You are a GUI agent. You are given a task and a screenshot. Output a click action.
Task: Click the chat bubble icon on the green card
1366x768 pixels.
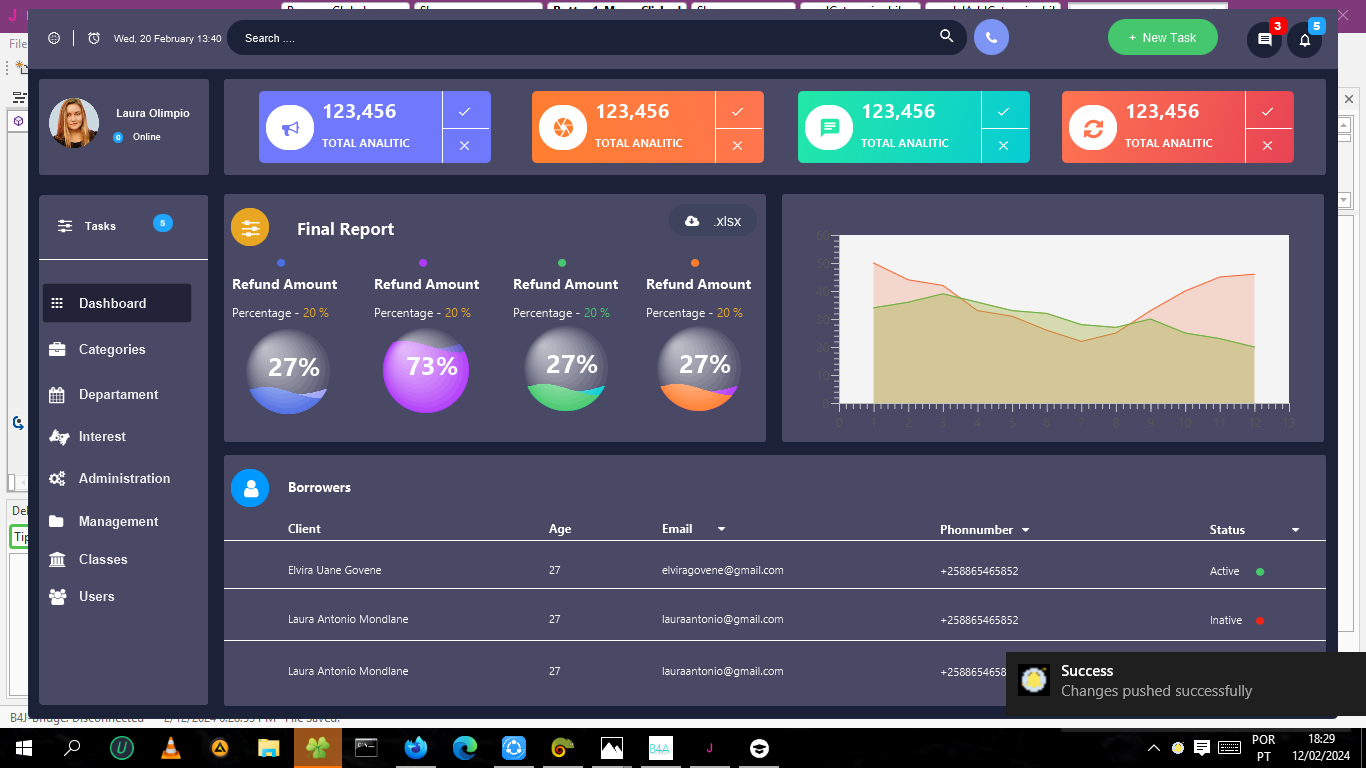829,127
